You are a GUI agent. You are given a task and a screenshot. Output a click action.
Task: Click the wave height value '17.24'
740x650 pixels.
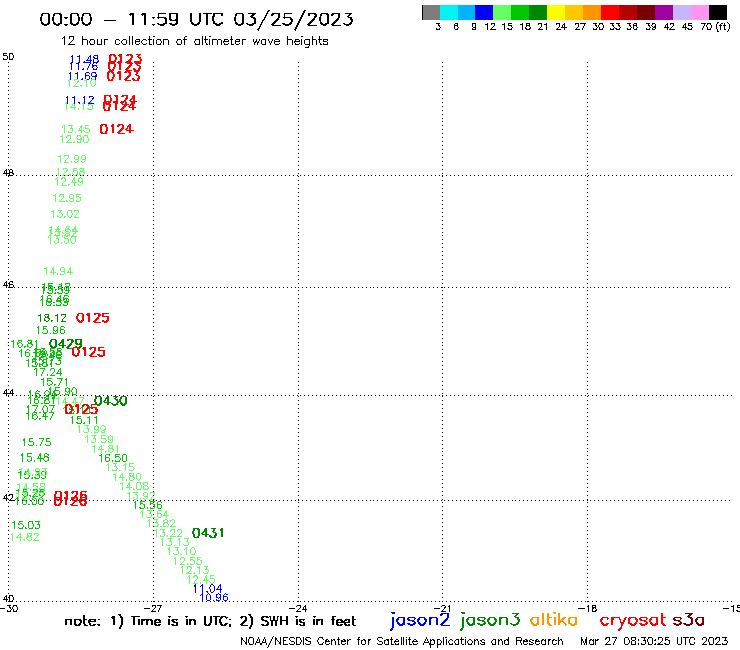point(48,372)
